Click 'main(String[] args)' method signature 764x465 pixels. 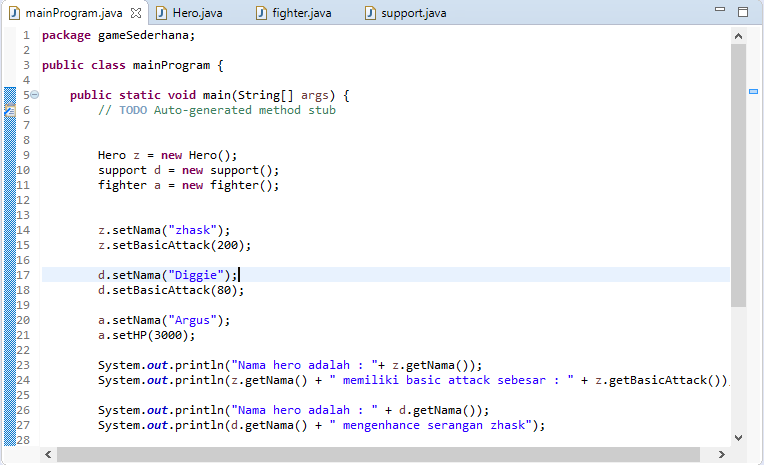(269, 95)
